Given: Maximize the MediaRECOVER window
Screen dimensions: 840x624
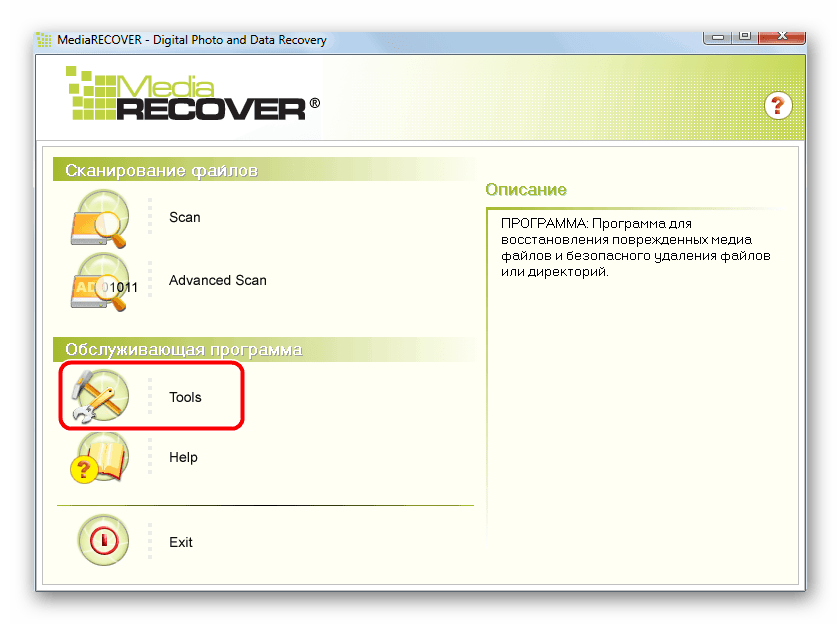Looking at the screenshot, I should (x=745, y=36).
